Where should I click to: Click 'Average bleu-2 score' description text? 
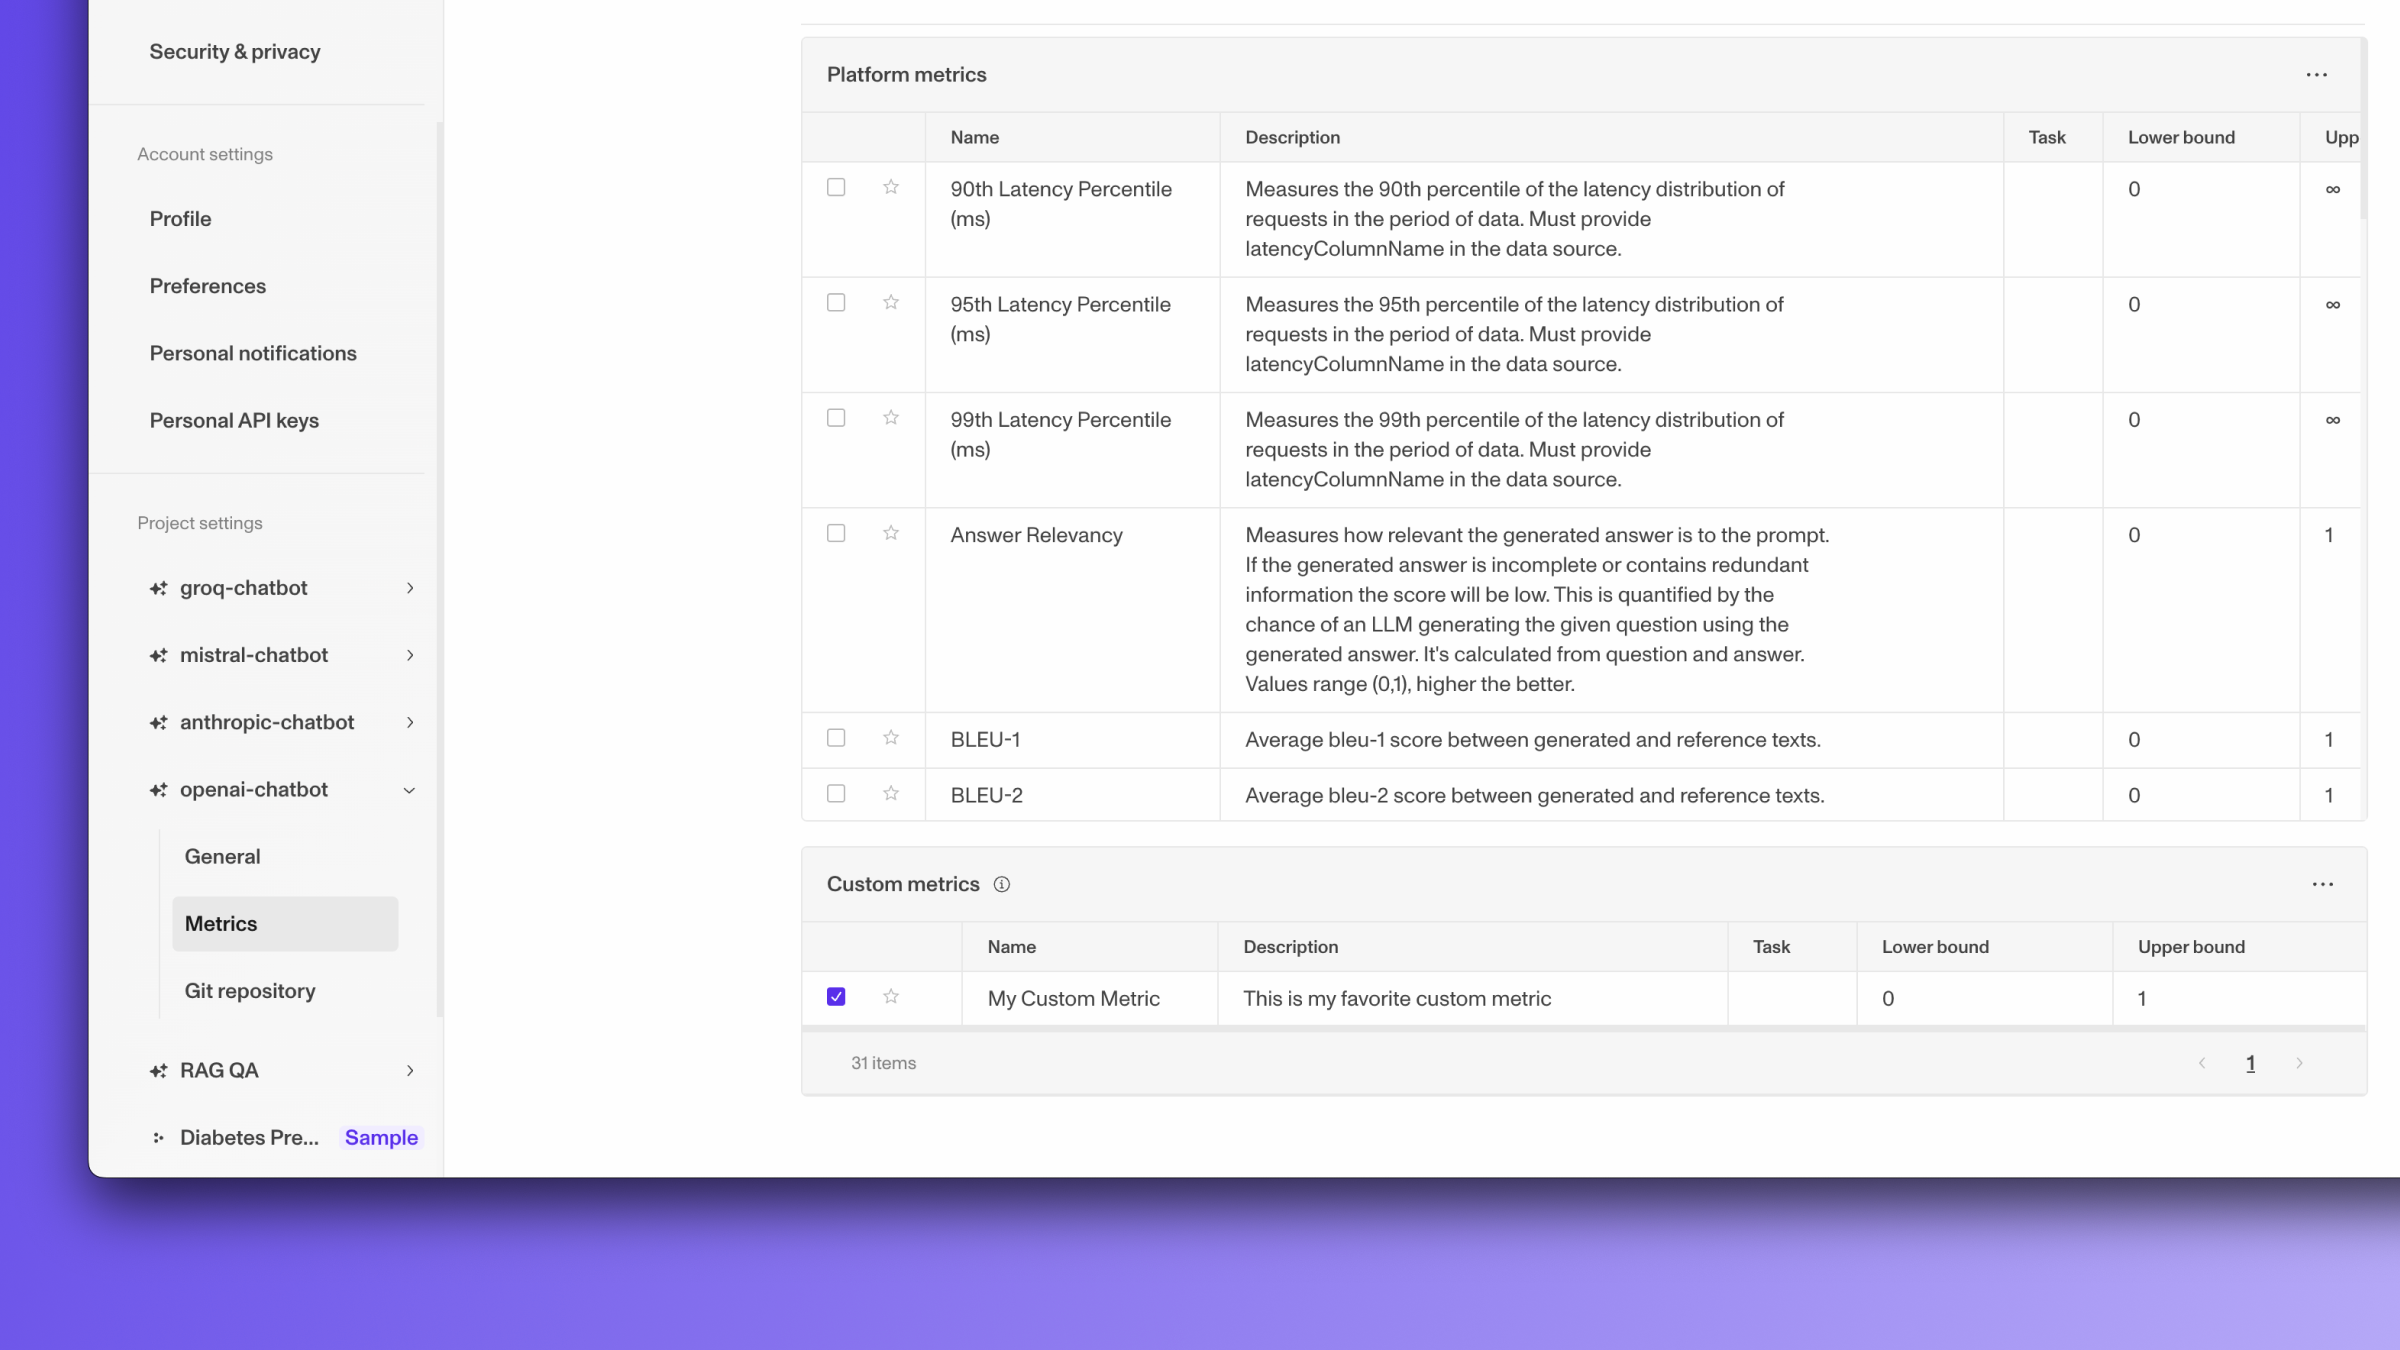[x=1534, y=796]
